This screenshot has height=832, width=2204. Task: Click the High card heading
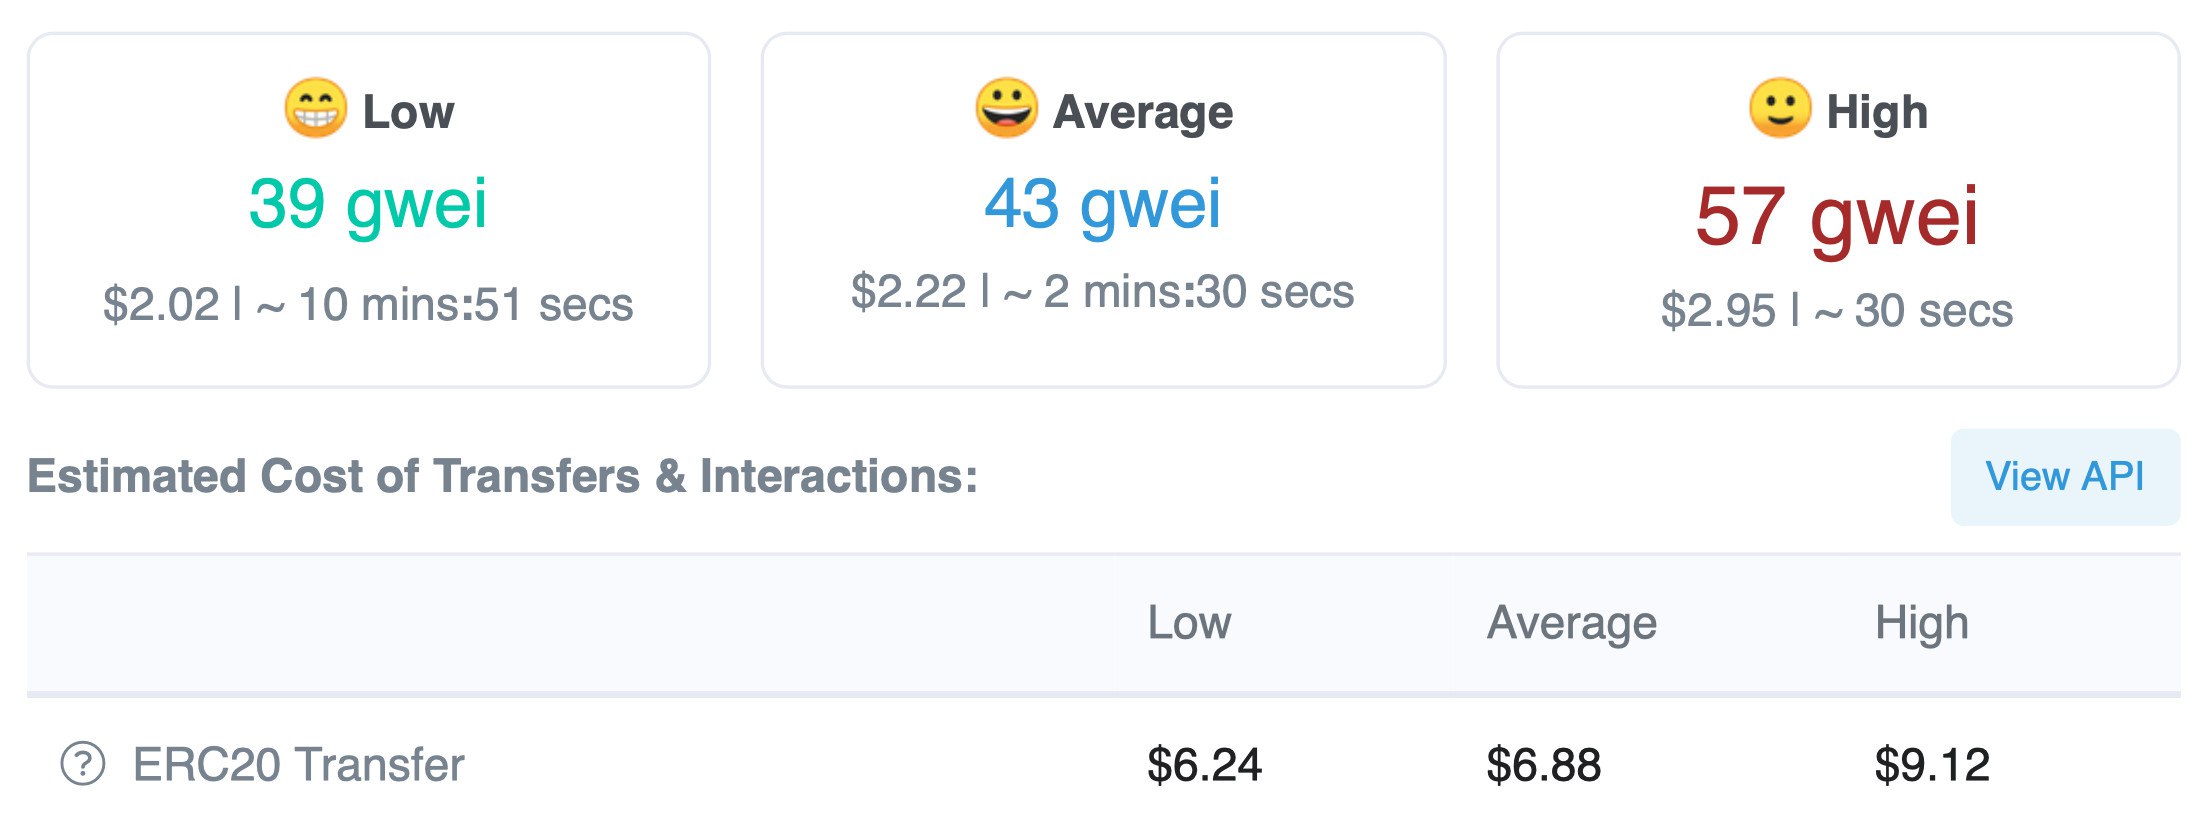[1877, 112]
